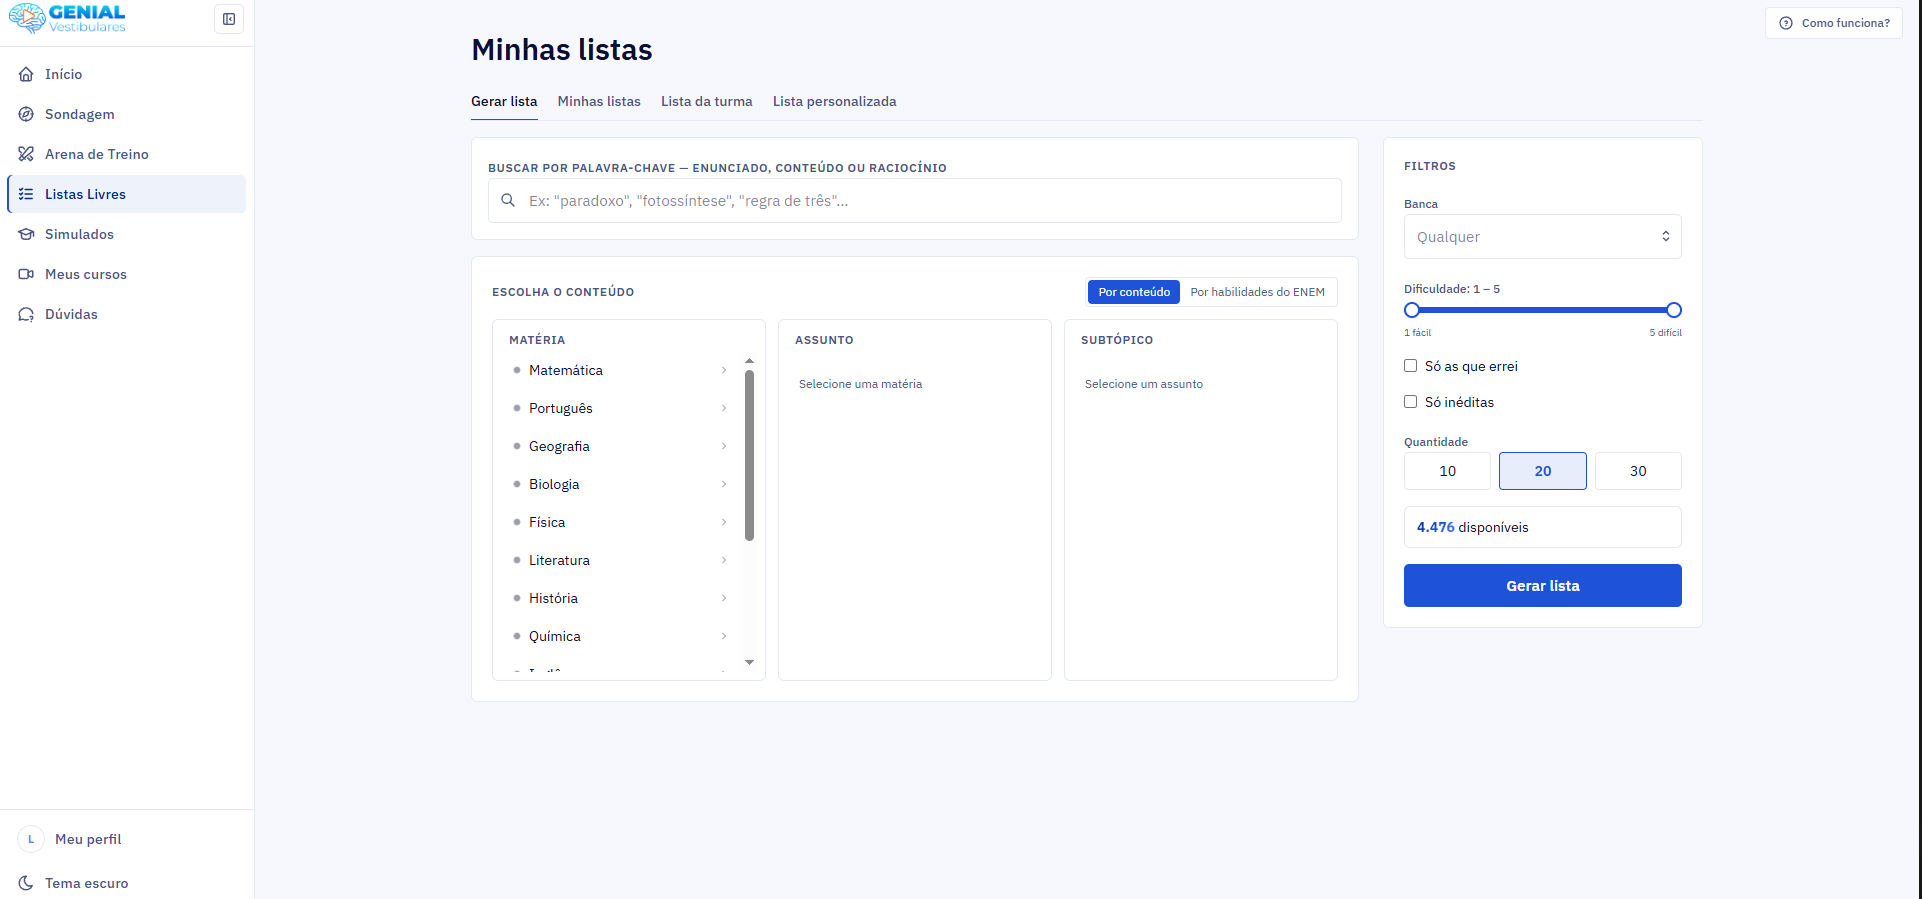
Task: Select the Por conteúdo toggle option
Action: (x=1134, y=292)
